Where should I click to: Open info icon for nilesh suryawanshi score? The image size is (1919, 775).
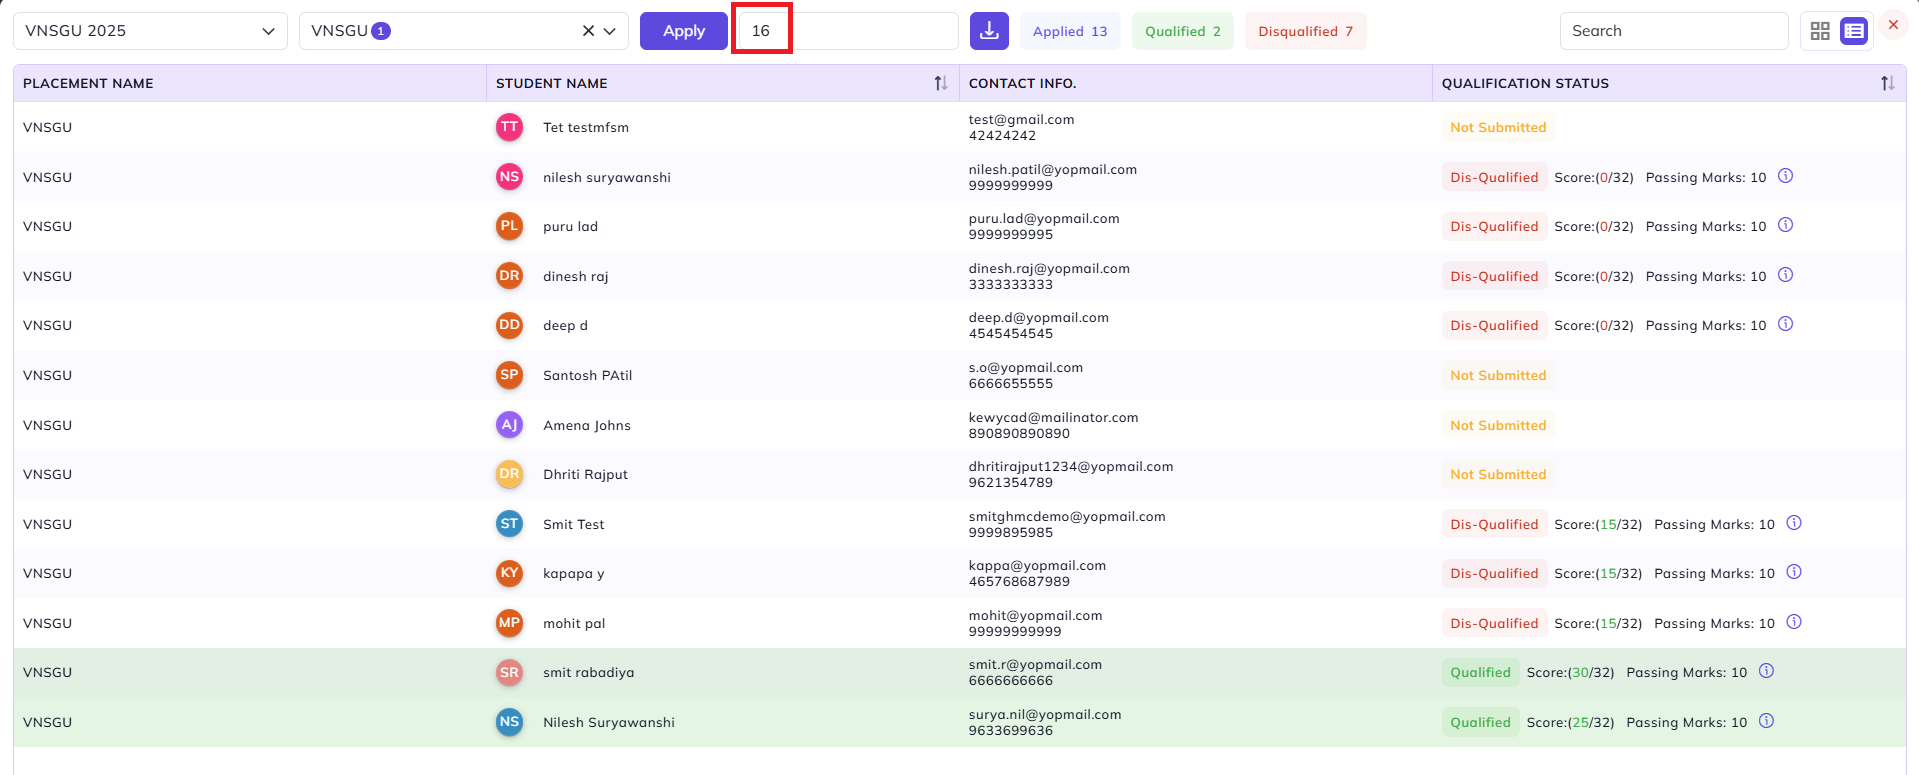click(1785, 176)
